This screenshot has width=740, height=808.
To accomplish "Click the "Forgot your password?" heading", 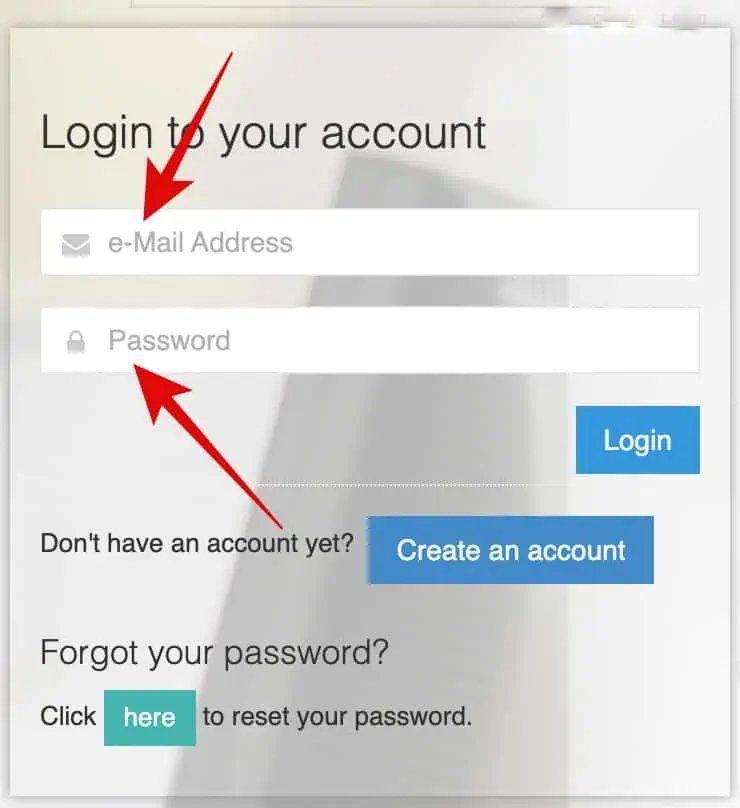I will coord(214,653).
